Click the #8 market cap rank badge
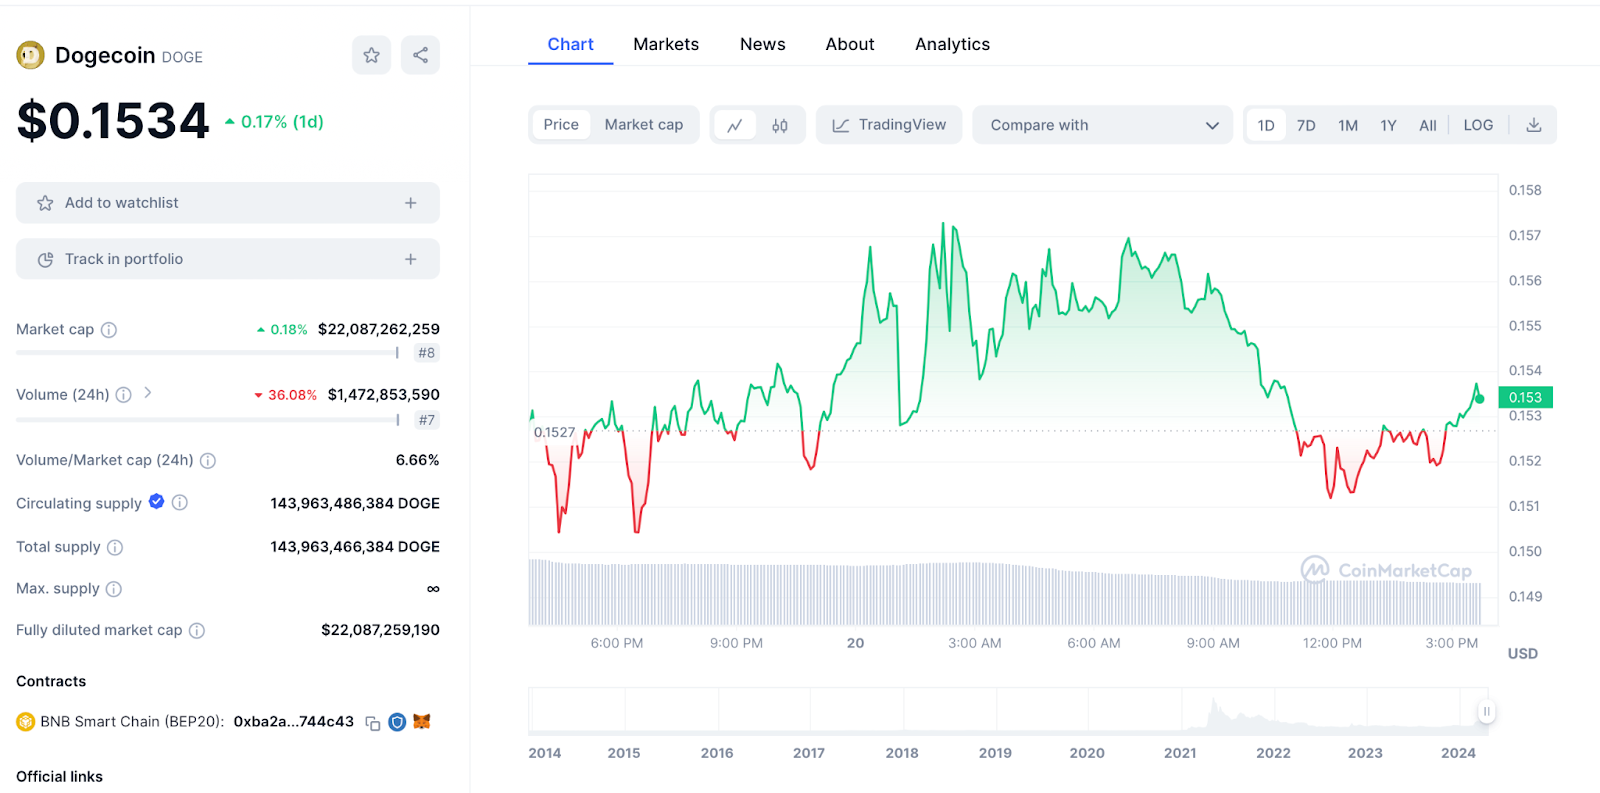1600x793 pixels. point(427,353)
